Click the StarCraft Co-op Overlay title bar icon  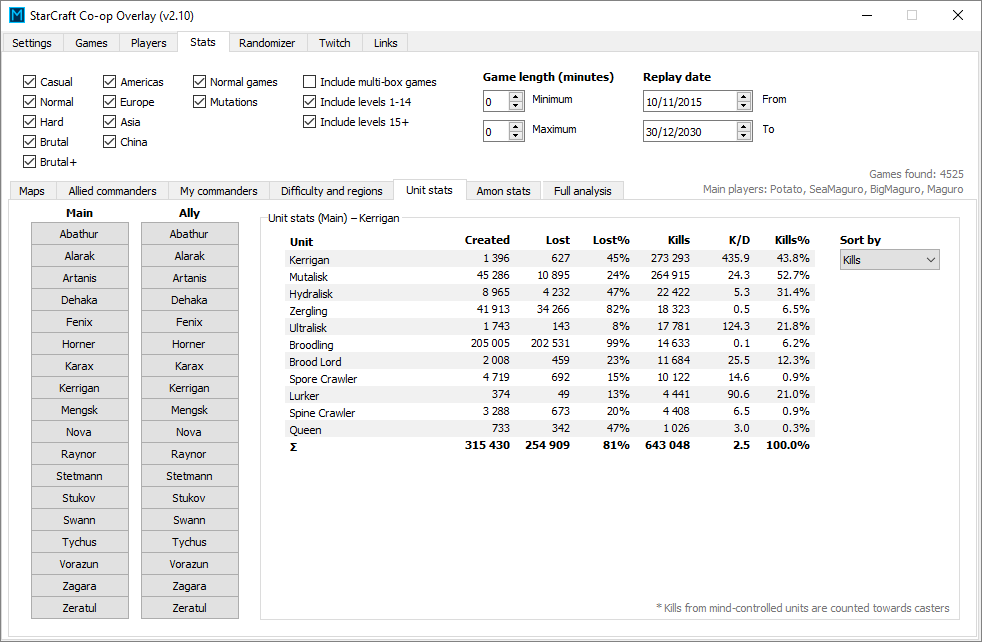click(16, 15)
